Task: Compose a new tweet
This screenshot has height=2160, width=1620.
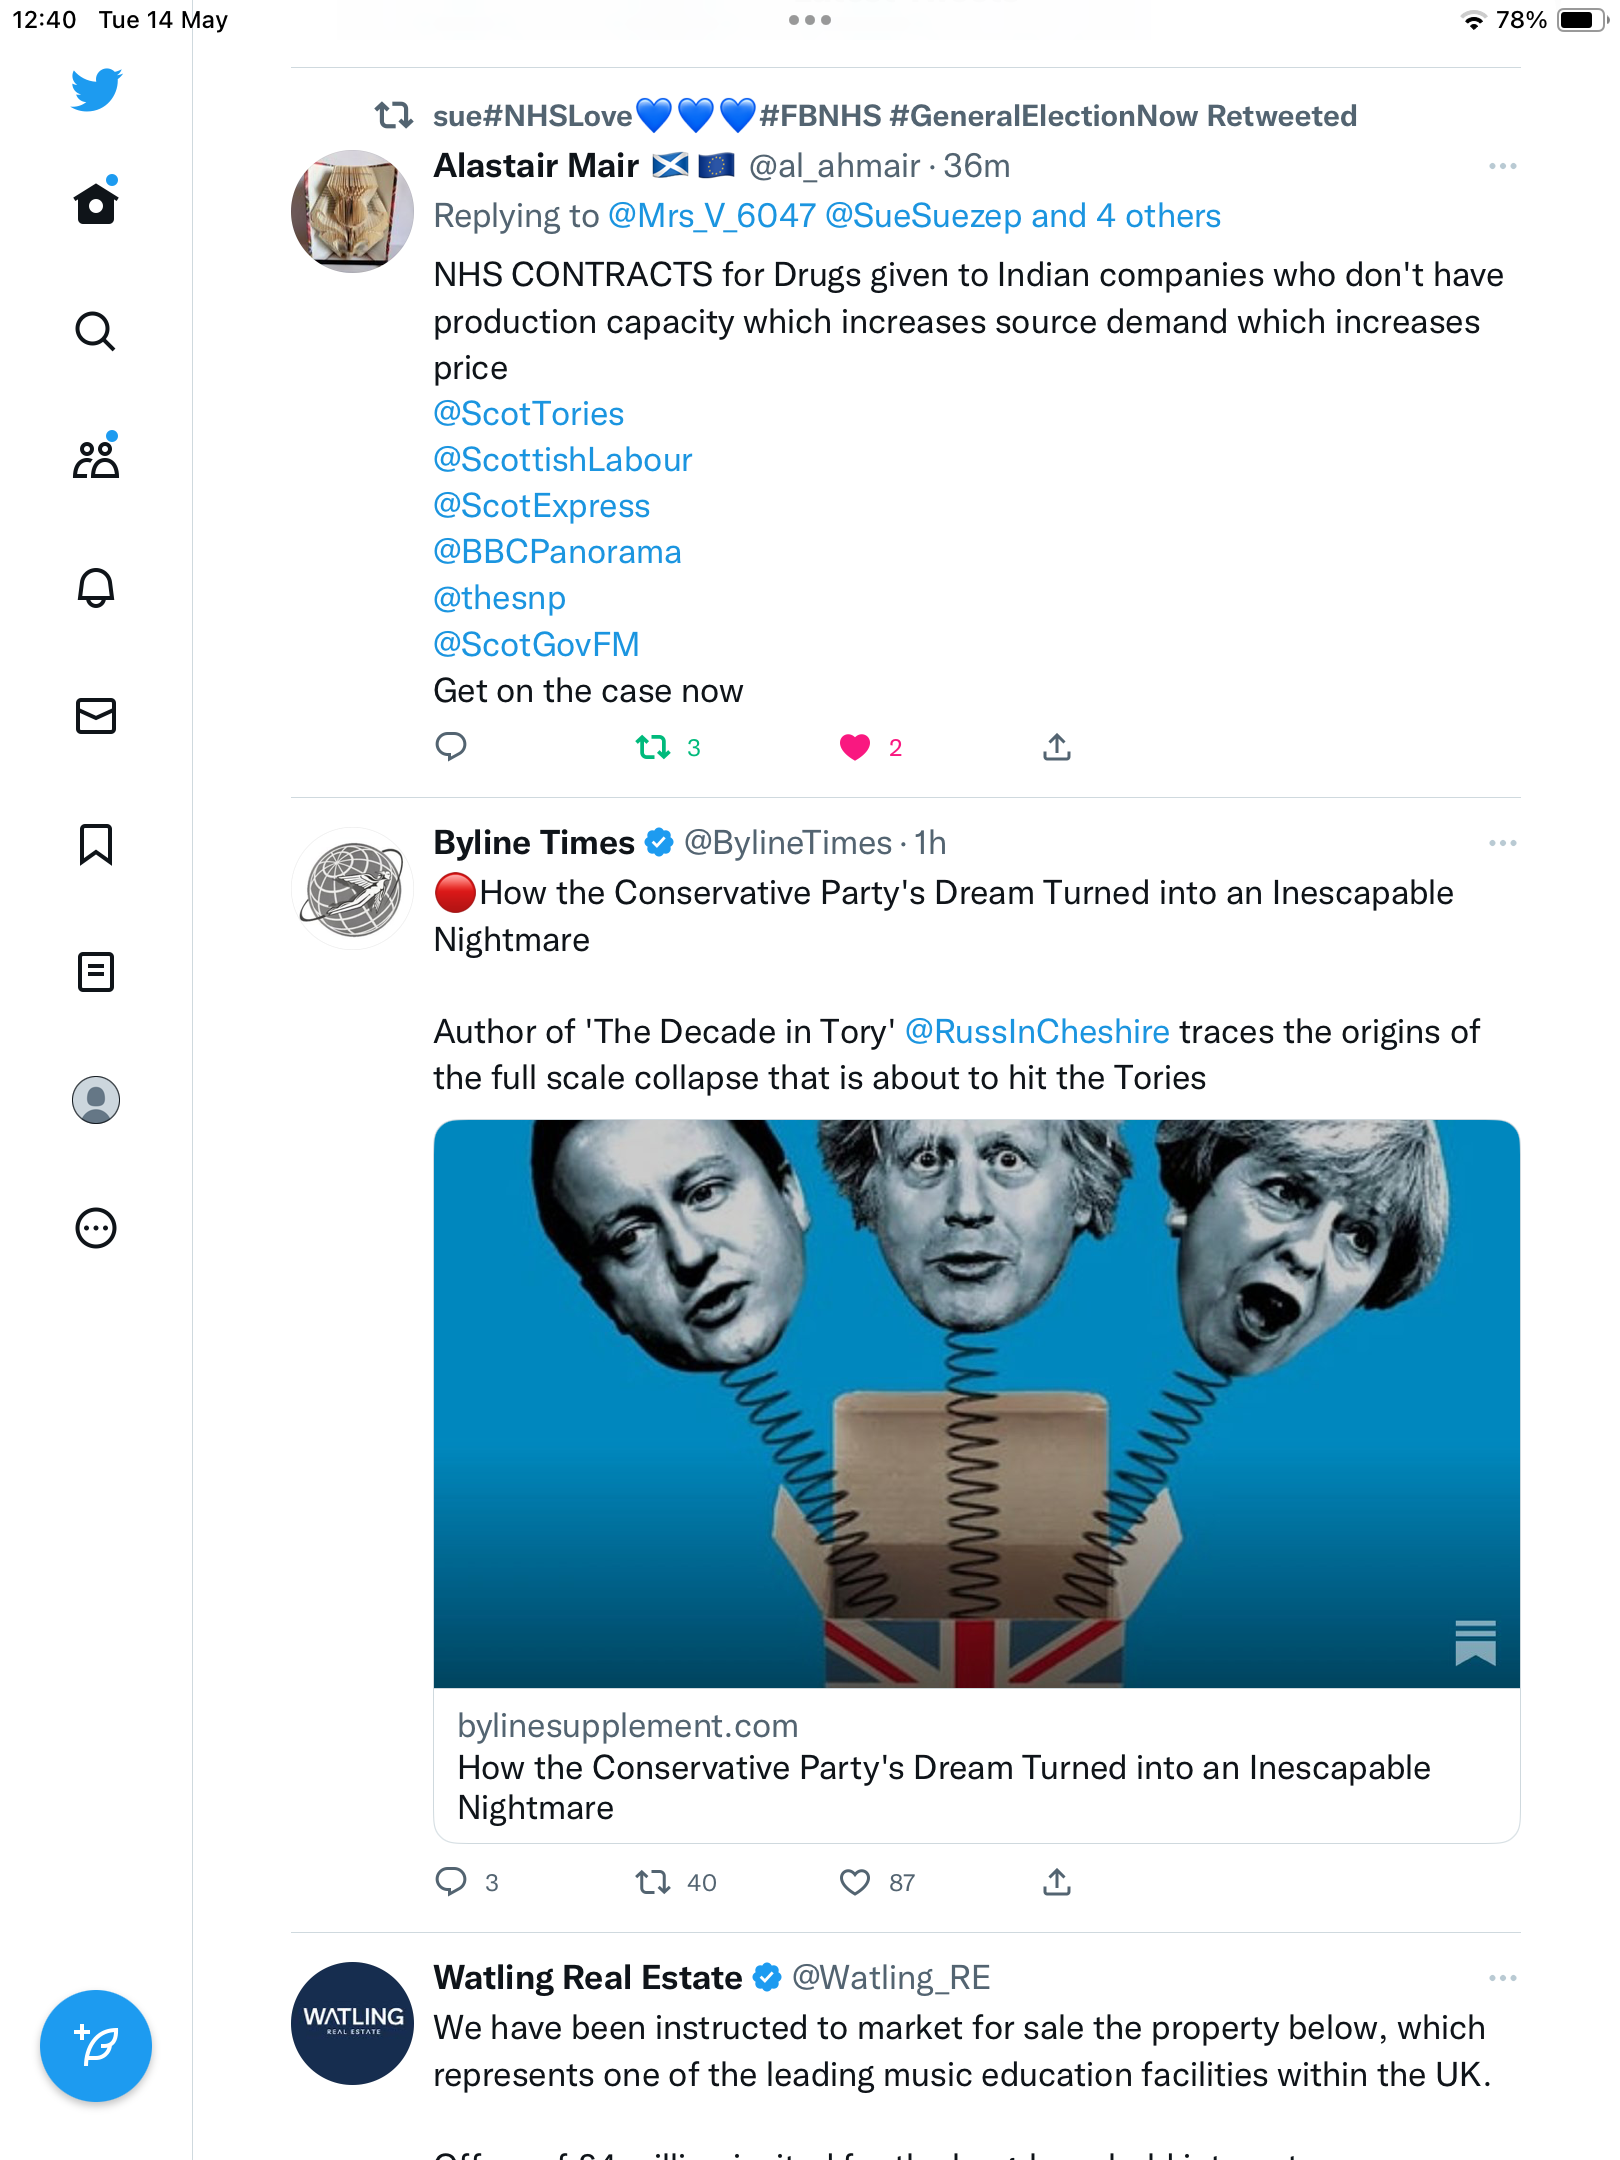Action: (96, 2046)
